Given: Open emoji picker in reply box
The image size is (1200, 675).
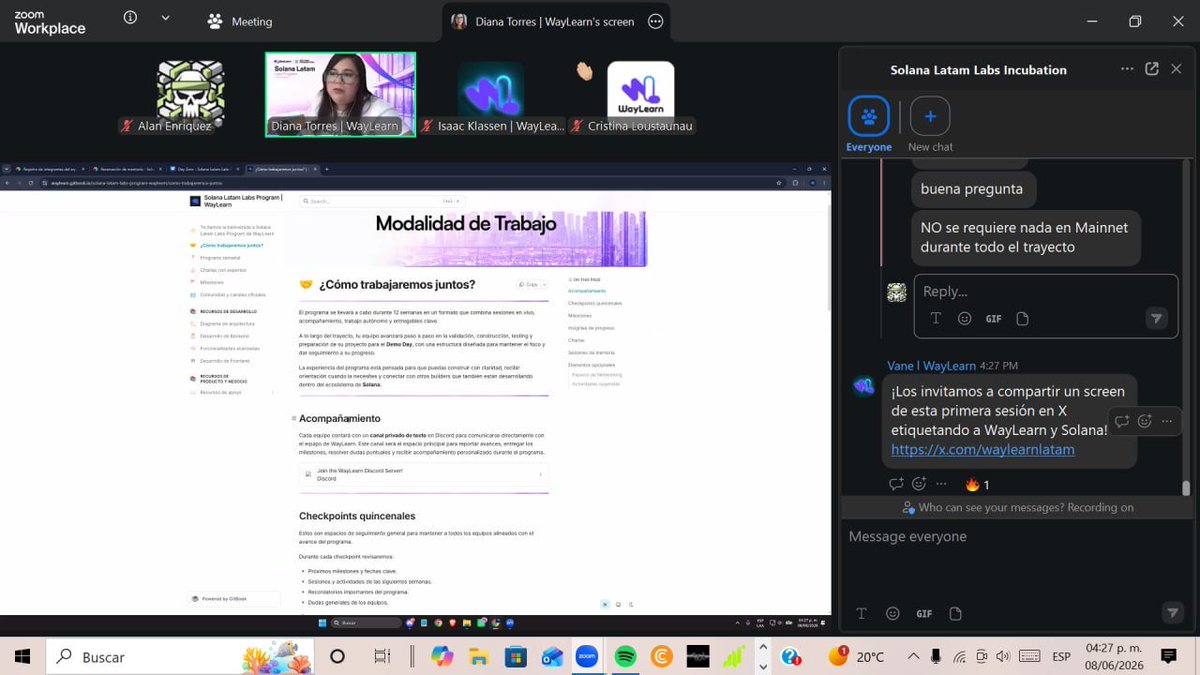Looking at the screenshot, I should point(964,318).
